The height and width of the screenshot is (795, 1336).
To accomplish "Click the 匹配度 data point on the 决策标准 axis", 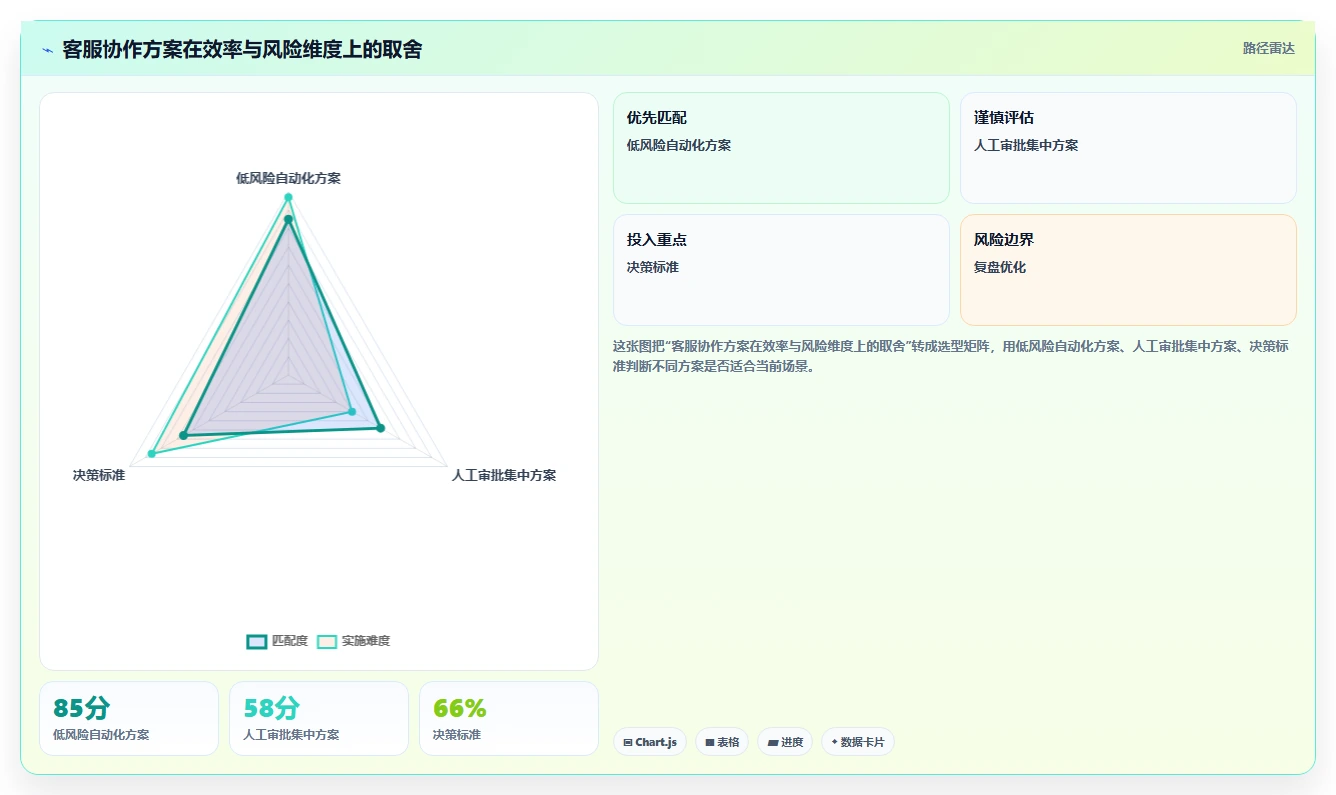I will coord(183,435).
